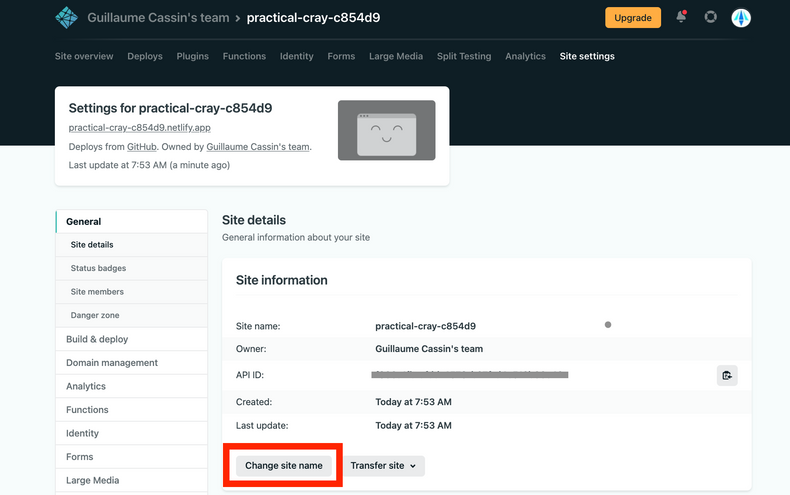Open Forms in top navigation

click(341, 56)
